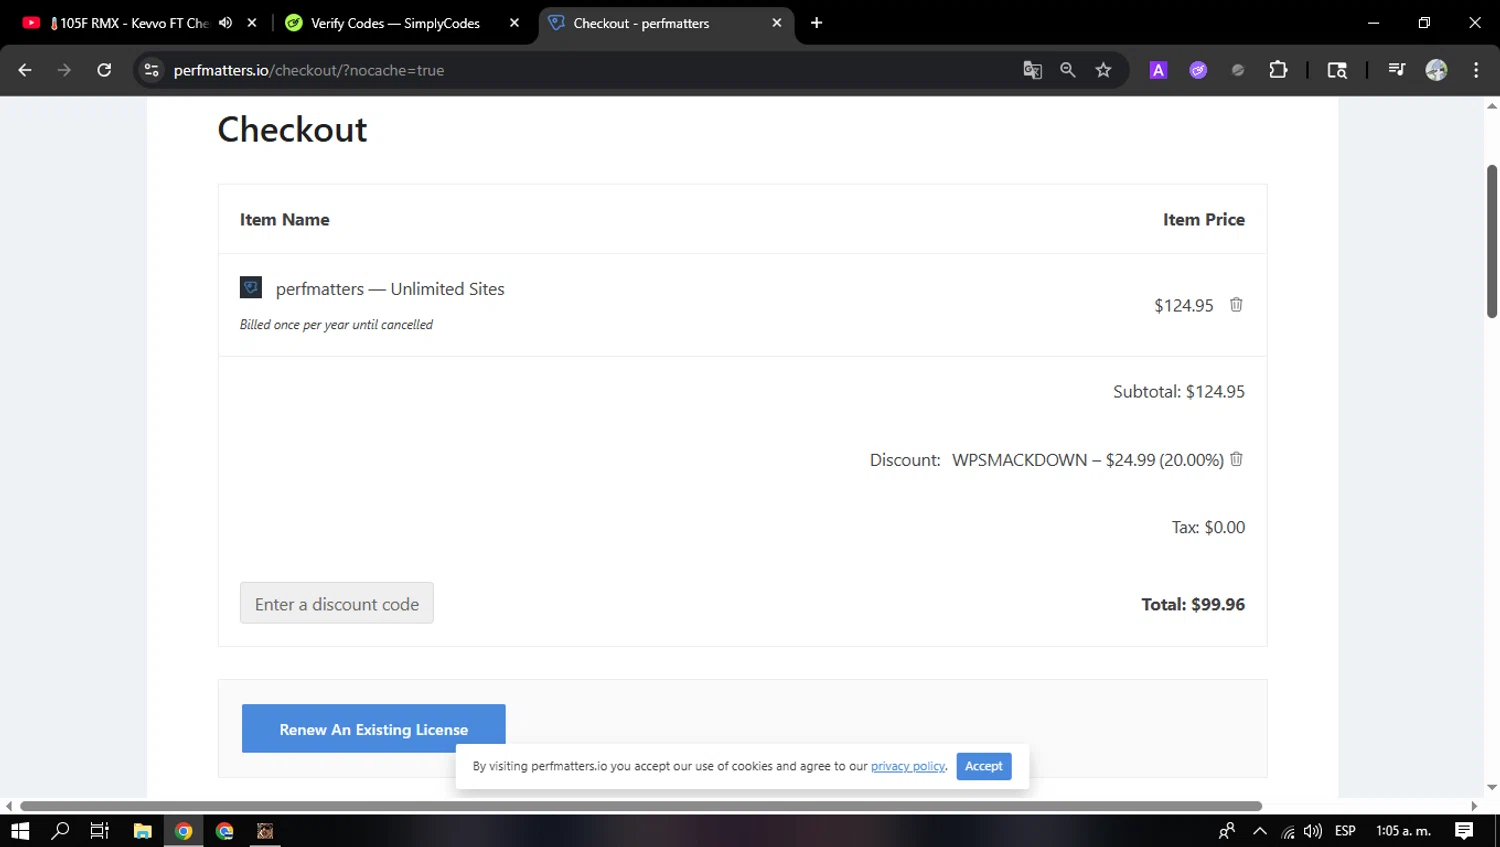The image size is (1500, 847).
Task: Open the side panel search icon
Action: click(1337, 70)
